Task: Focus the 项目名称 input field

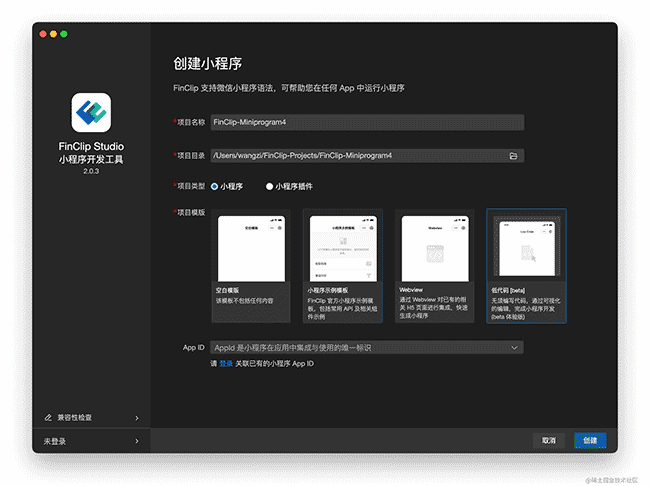Action: (x=367, y=122)
